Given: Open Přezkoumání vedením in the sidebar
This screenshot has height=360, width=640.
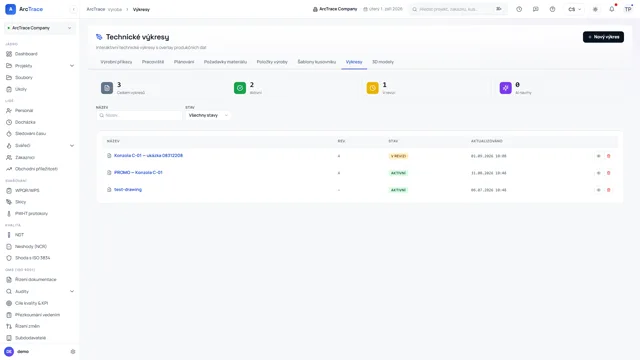Looking at the screenshot, I should tap(38, 315).
